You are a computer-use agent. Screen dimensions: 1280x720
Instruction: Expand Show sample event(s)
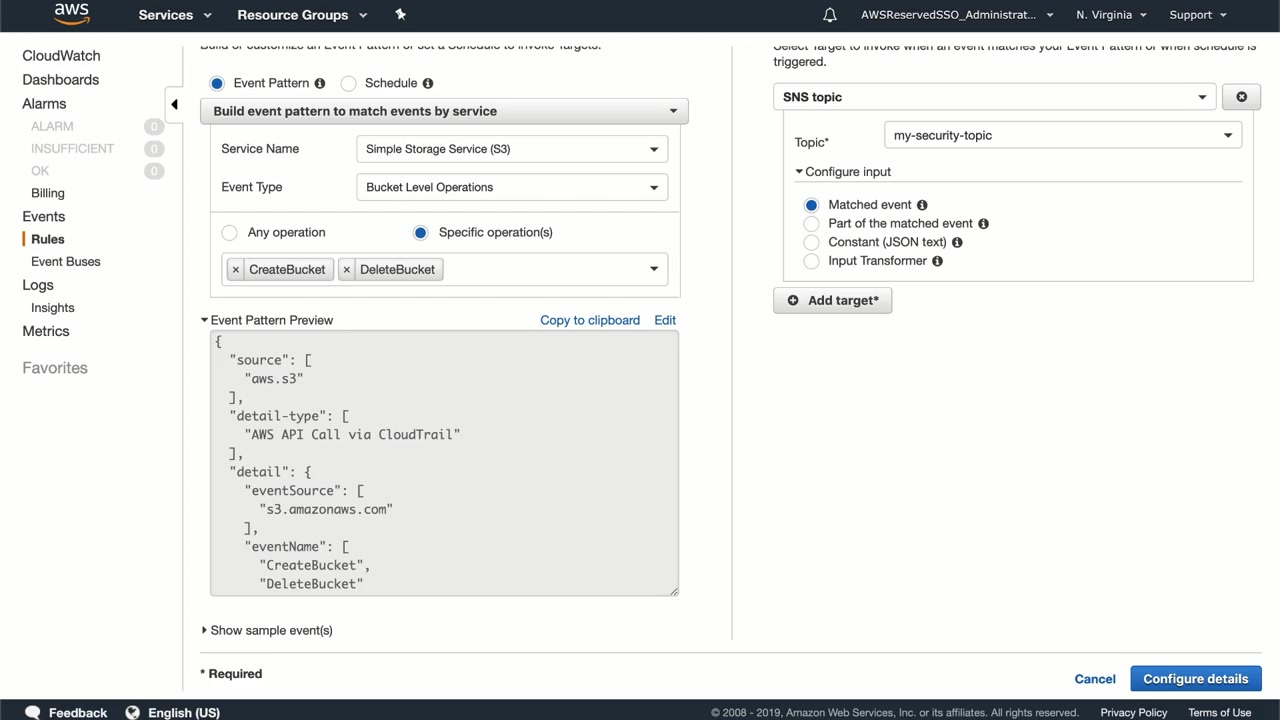pos(270,630)
